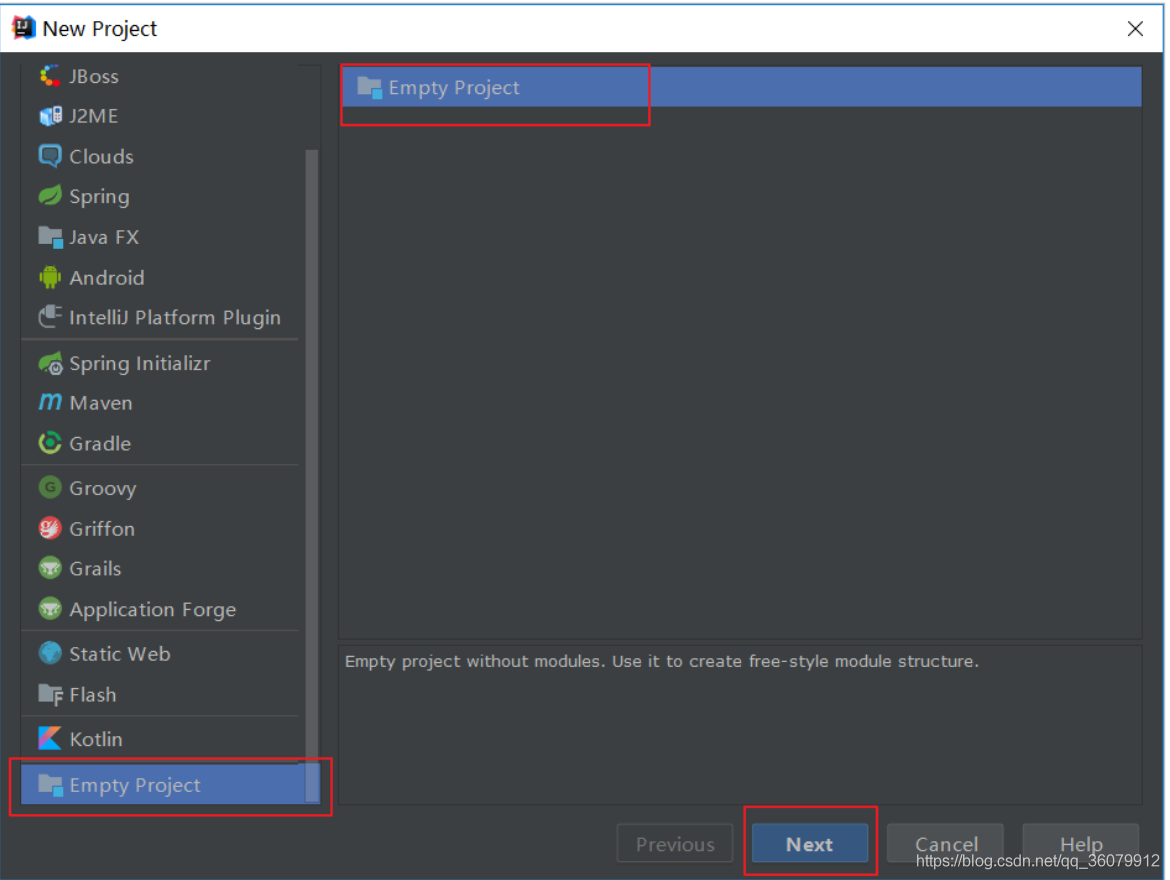Click the Spring Initializr icon
The width and height of the screenshot is (1170, 880).
pos(50,363)
